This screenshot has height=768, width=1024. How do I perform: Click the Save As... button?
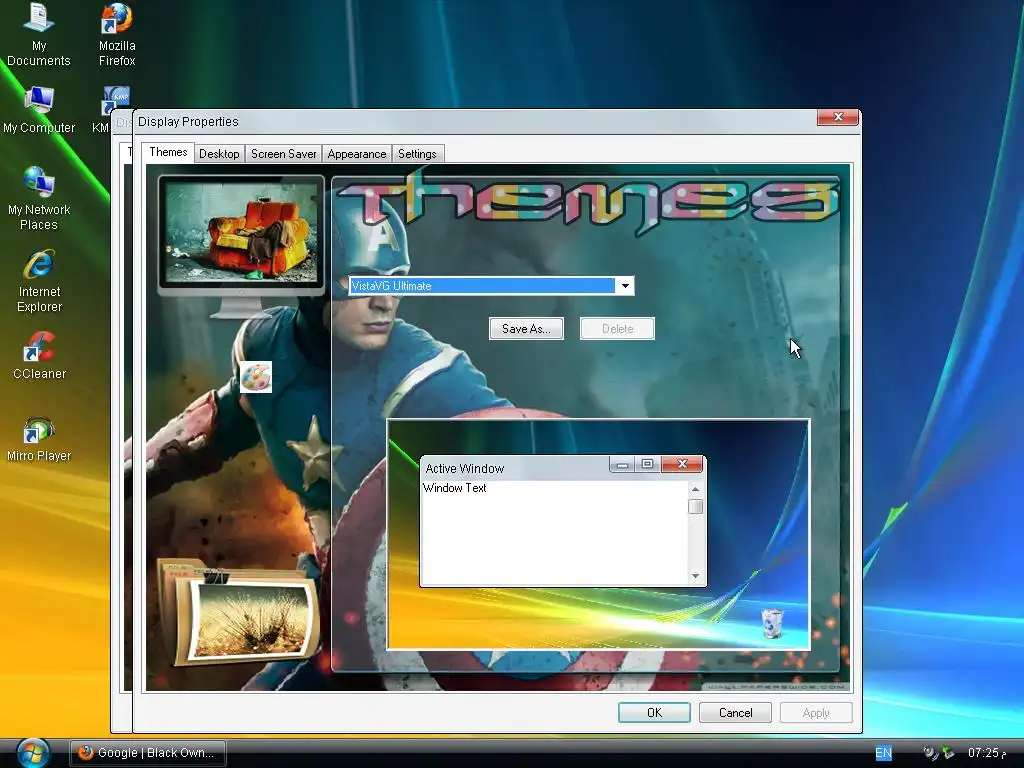[526, 328]
